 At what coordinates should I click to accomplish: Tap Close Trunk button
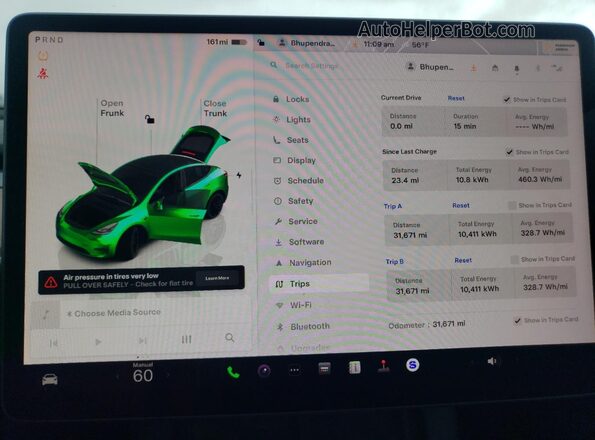[215, 108]
